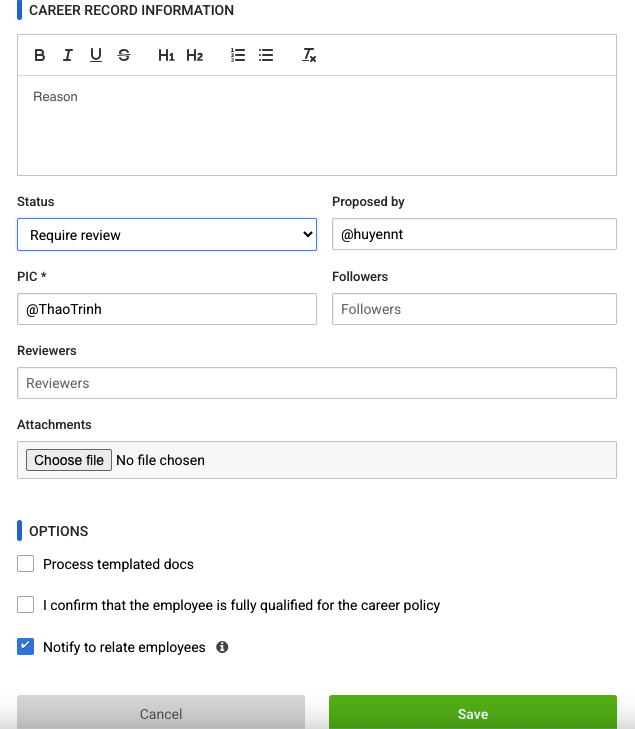
Task: Click the Reviewers input field
Action: tap(317, 383)
